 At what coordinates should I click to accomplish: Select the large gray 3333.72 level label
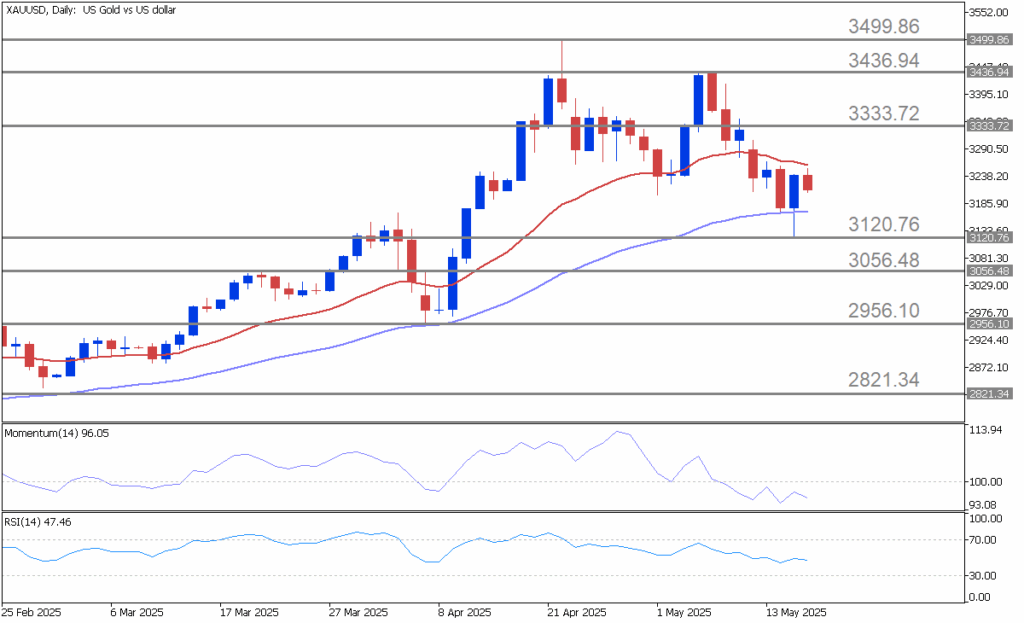point(884,113)
